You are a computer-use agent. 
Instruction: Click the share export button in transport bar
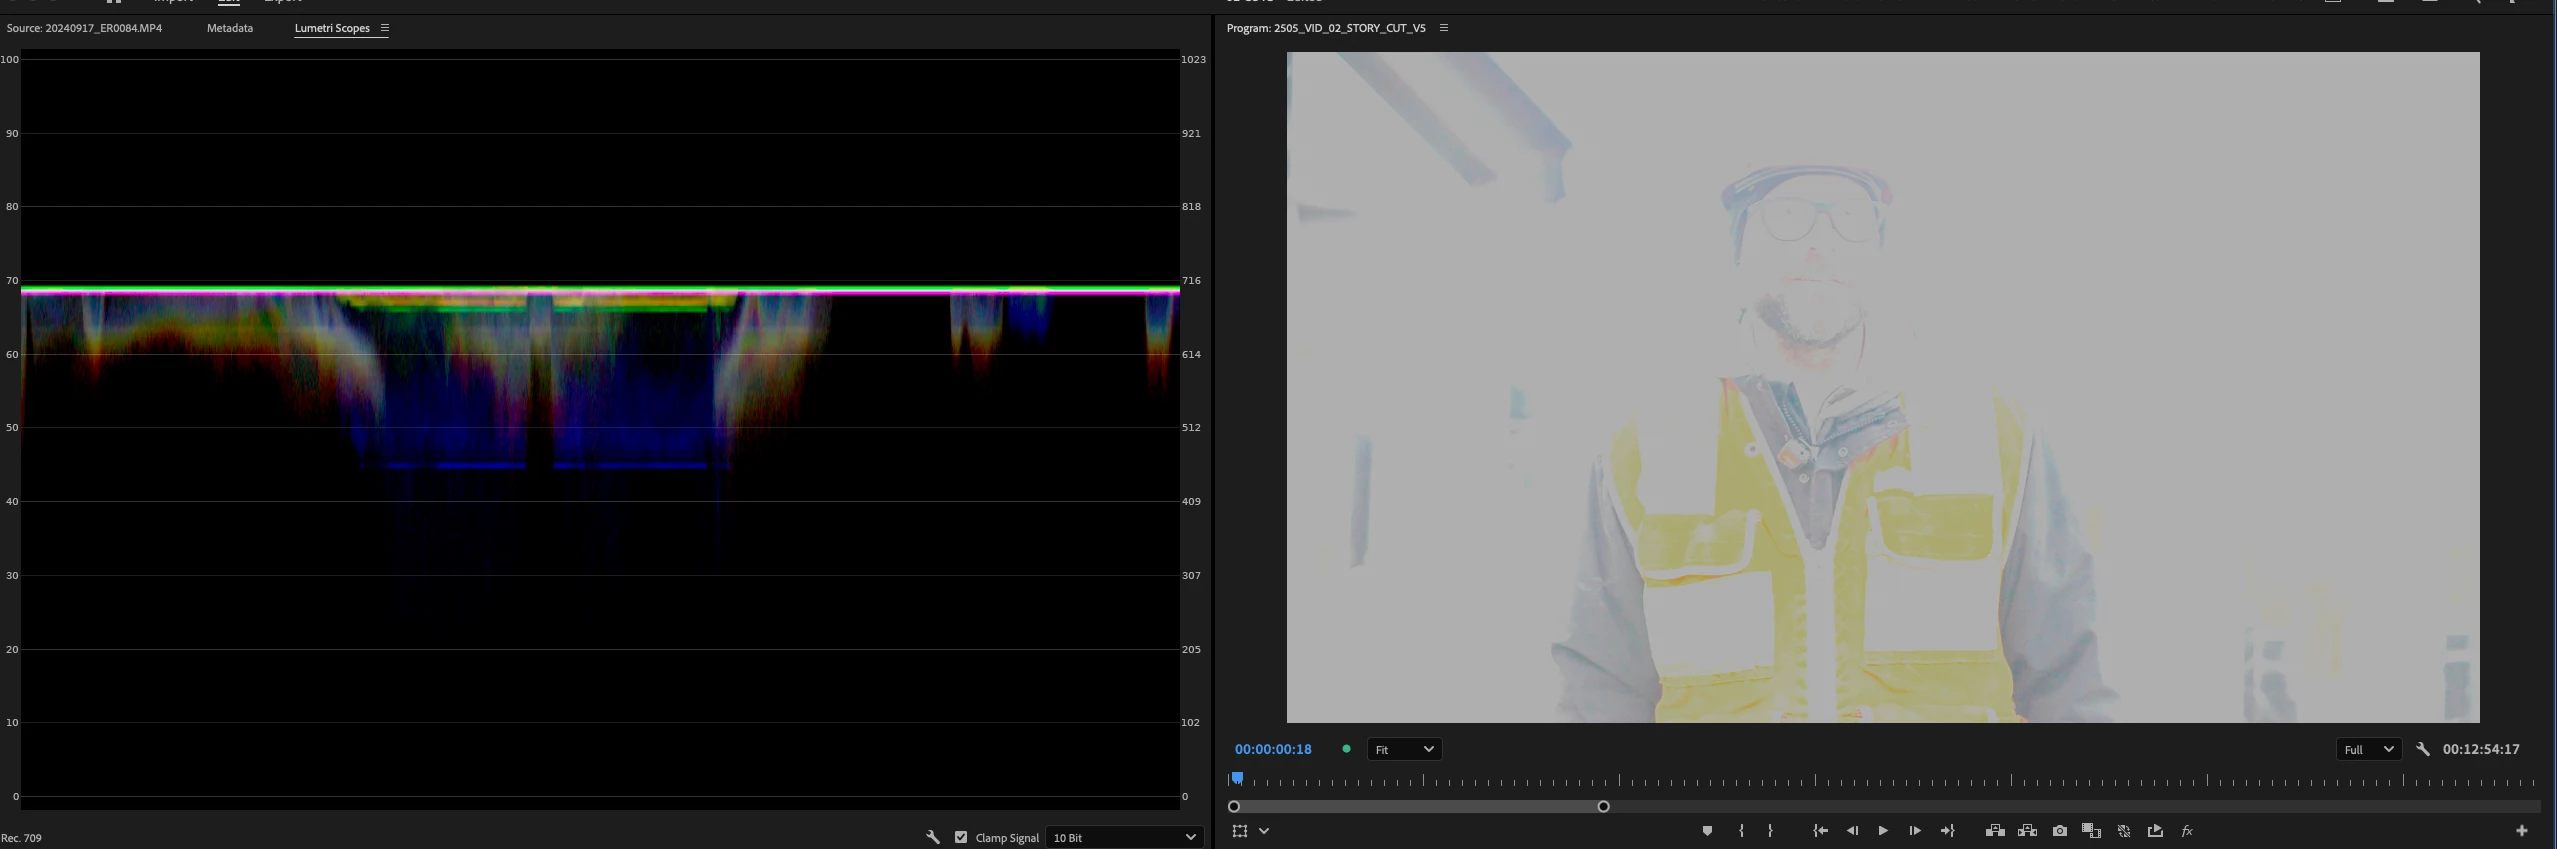coord(2155,831)
